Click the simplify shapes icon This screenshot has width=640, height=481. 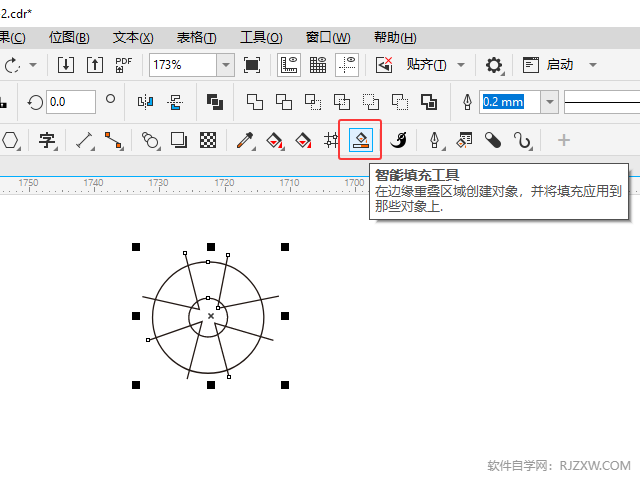tap(342, 102)
